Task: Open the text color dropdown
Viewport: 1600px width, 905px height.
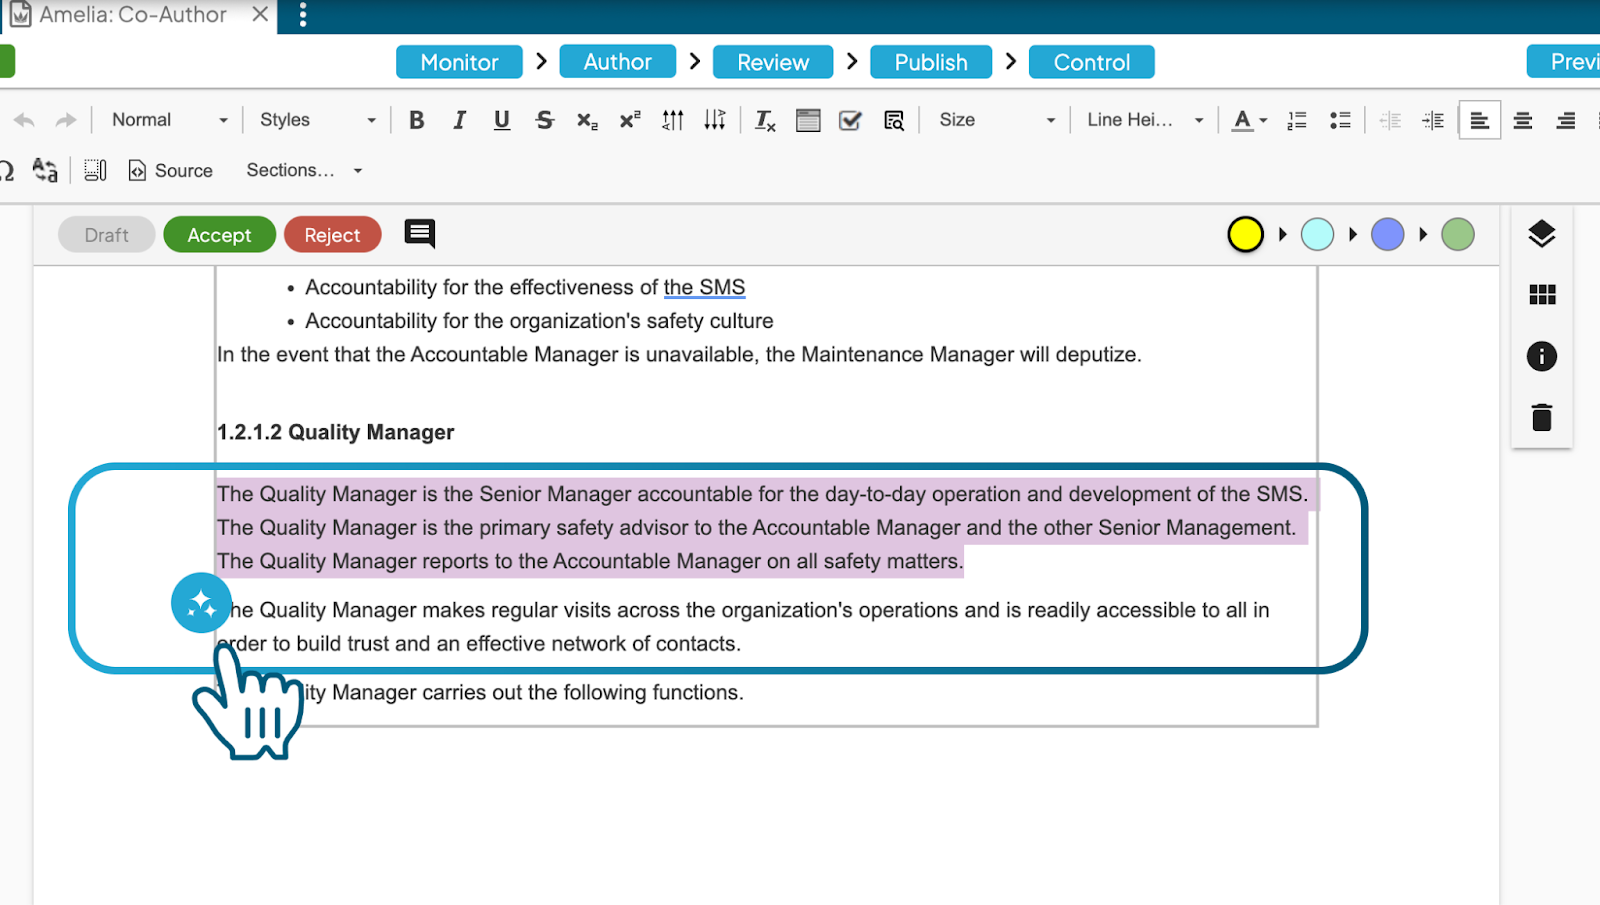Action: tap(1249, 120)
